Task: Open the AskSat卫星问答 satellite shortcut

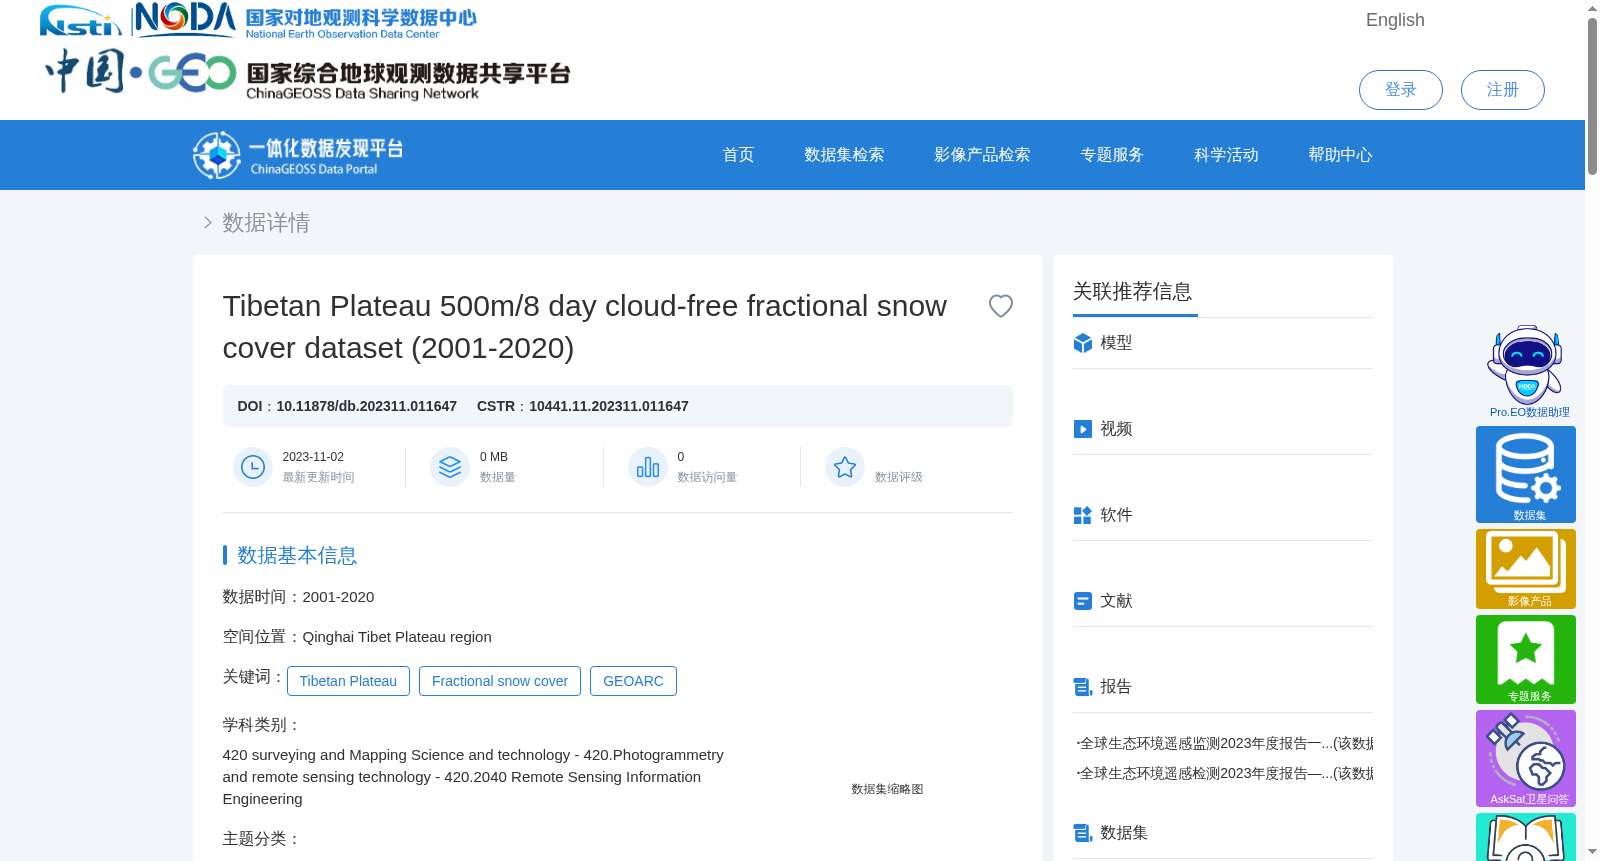Action: coord(1526,758)
